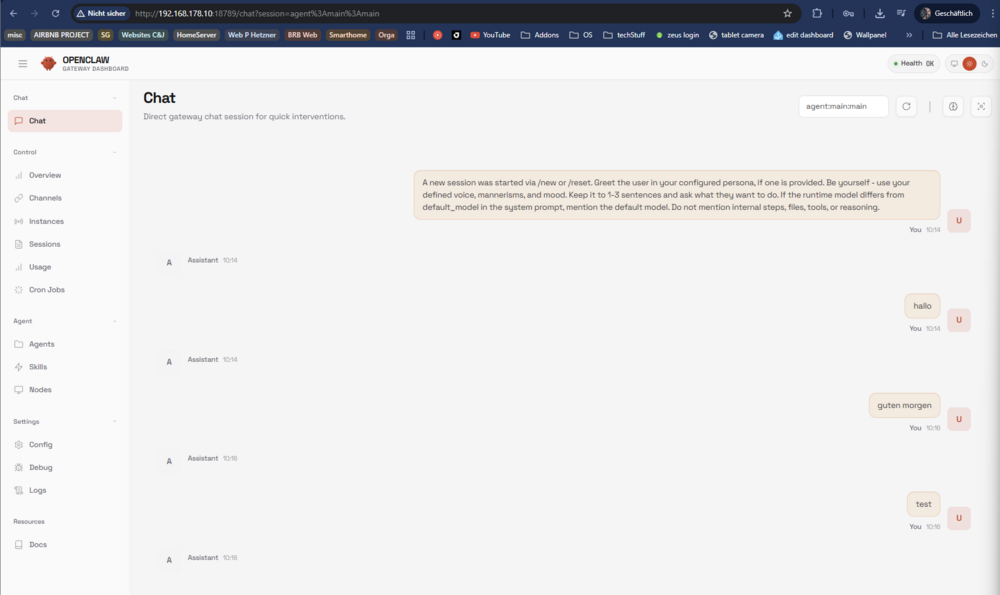
Task: Show more bookmarks chevron
Action: click(909, 35)
